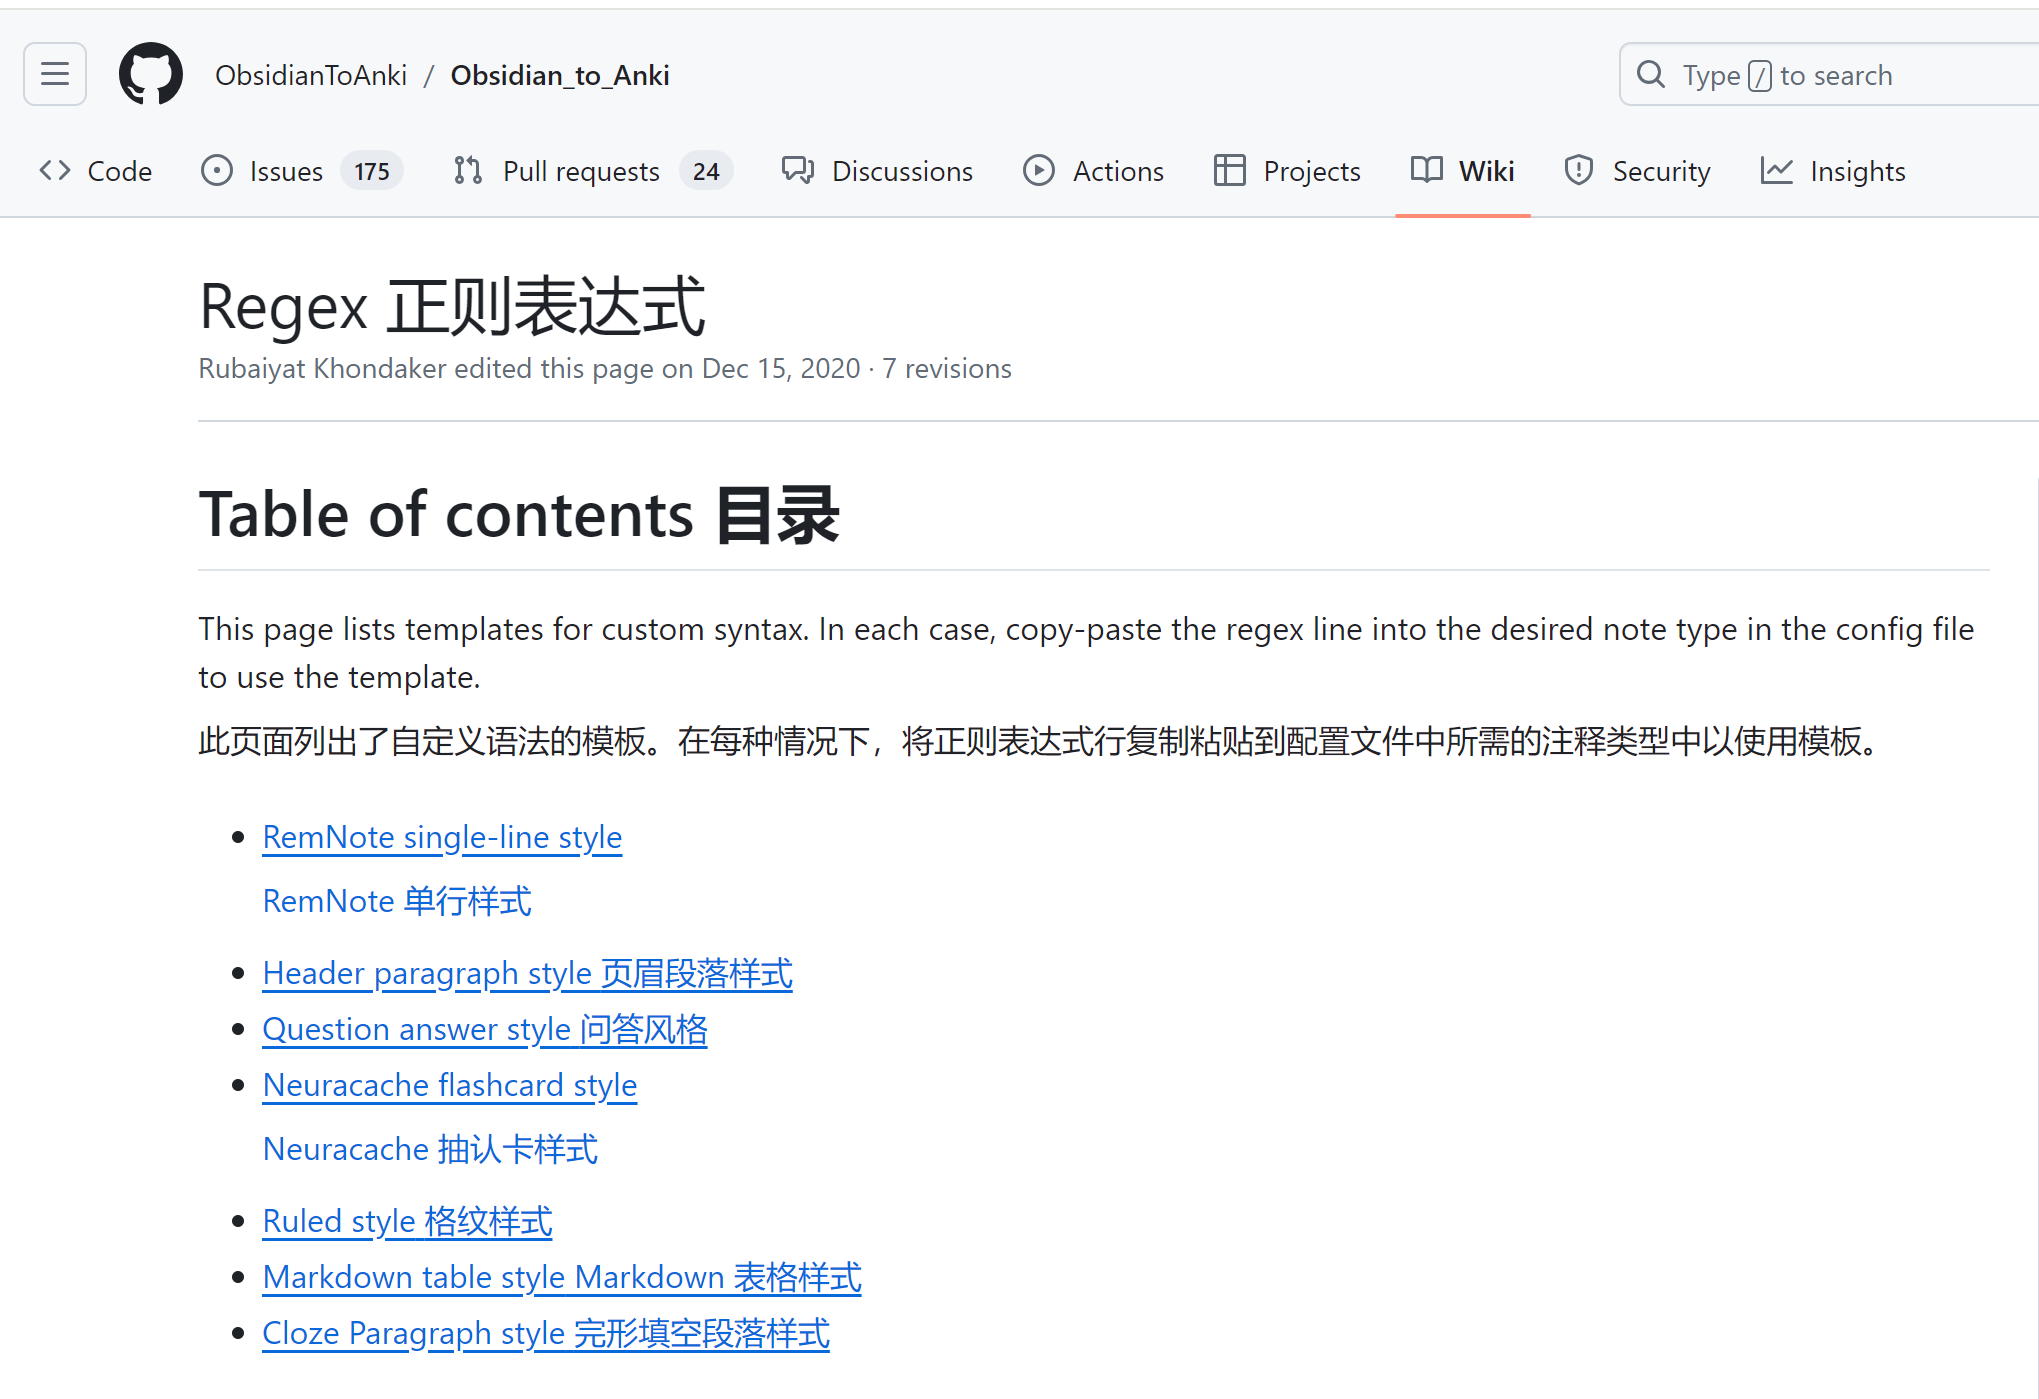Open Pull requests tab
This screenshot has height=1399, width=2039.
[x=592, y=171]
